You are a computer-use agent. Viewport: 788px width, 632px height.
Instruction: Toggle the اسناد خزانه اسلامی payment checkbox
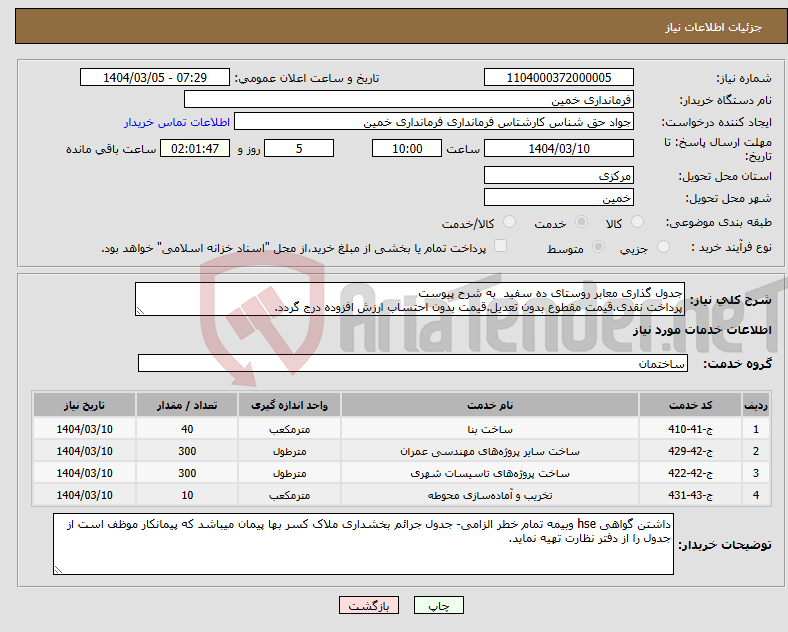[x=501, y=246]
